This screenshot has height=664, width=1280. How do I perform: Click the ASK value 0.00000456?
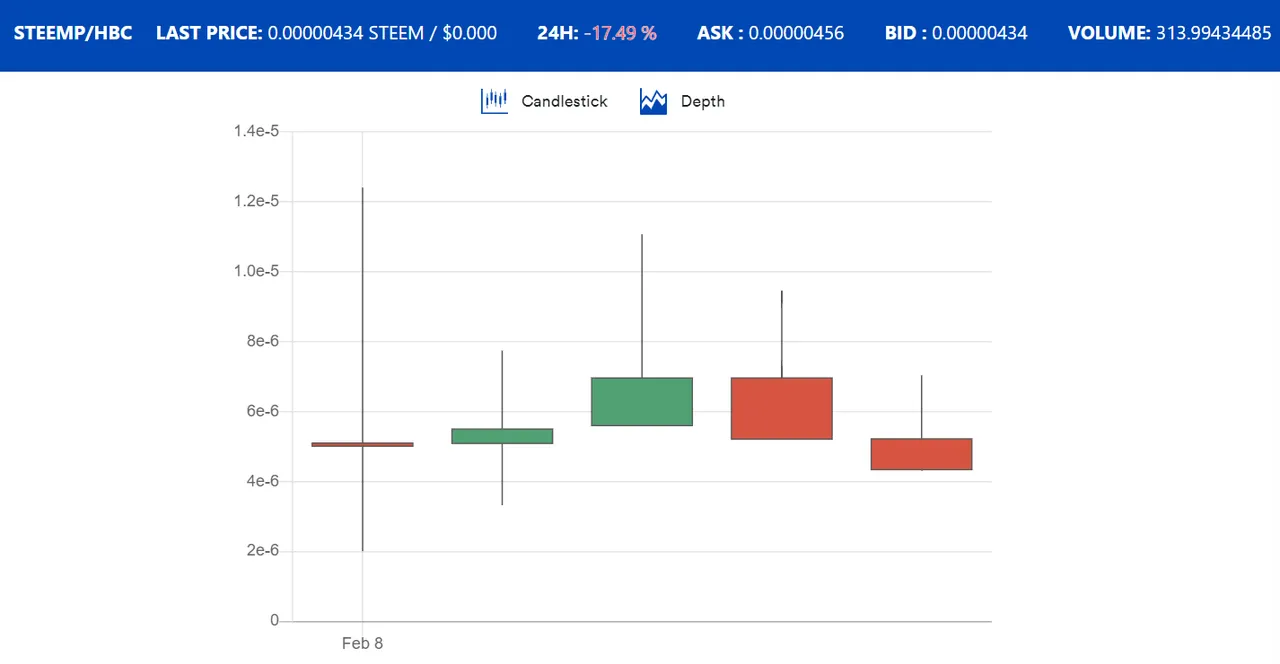tap(796, 33)
